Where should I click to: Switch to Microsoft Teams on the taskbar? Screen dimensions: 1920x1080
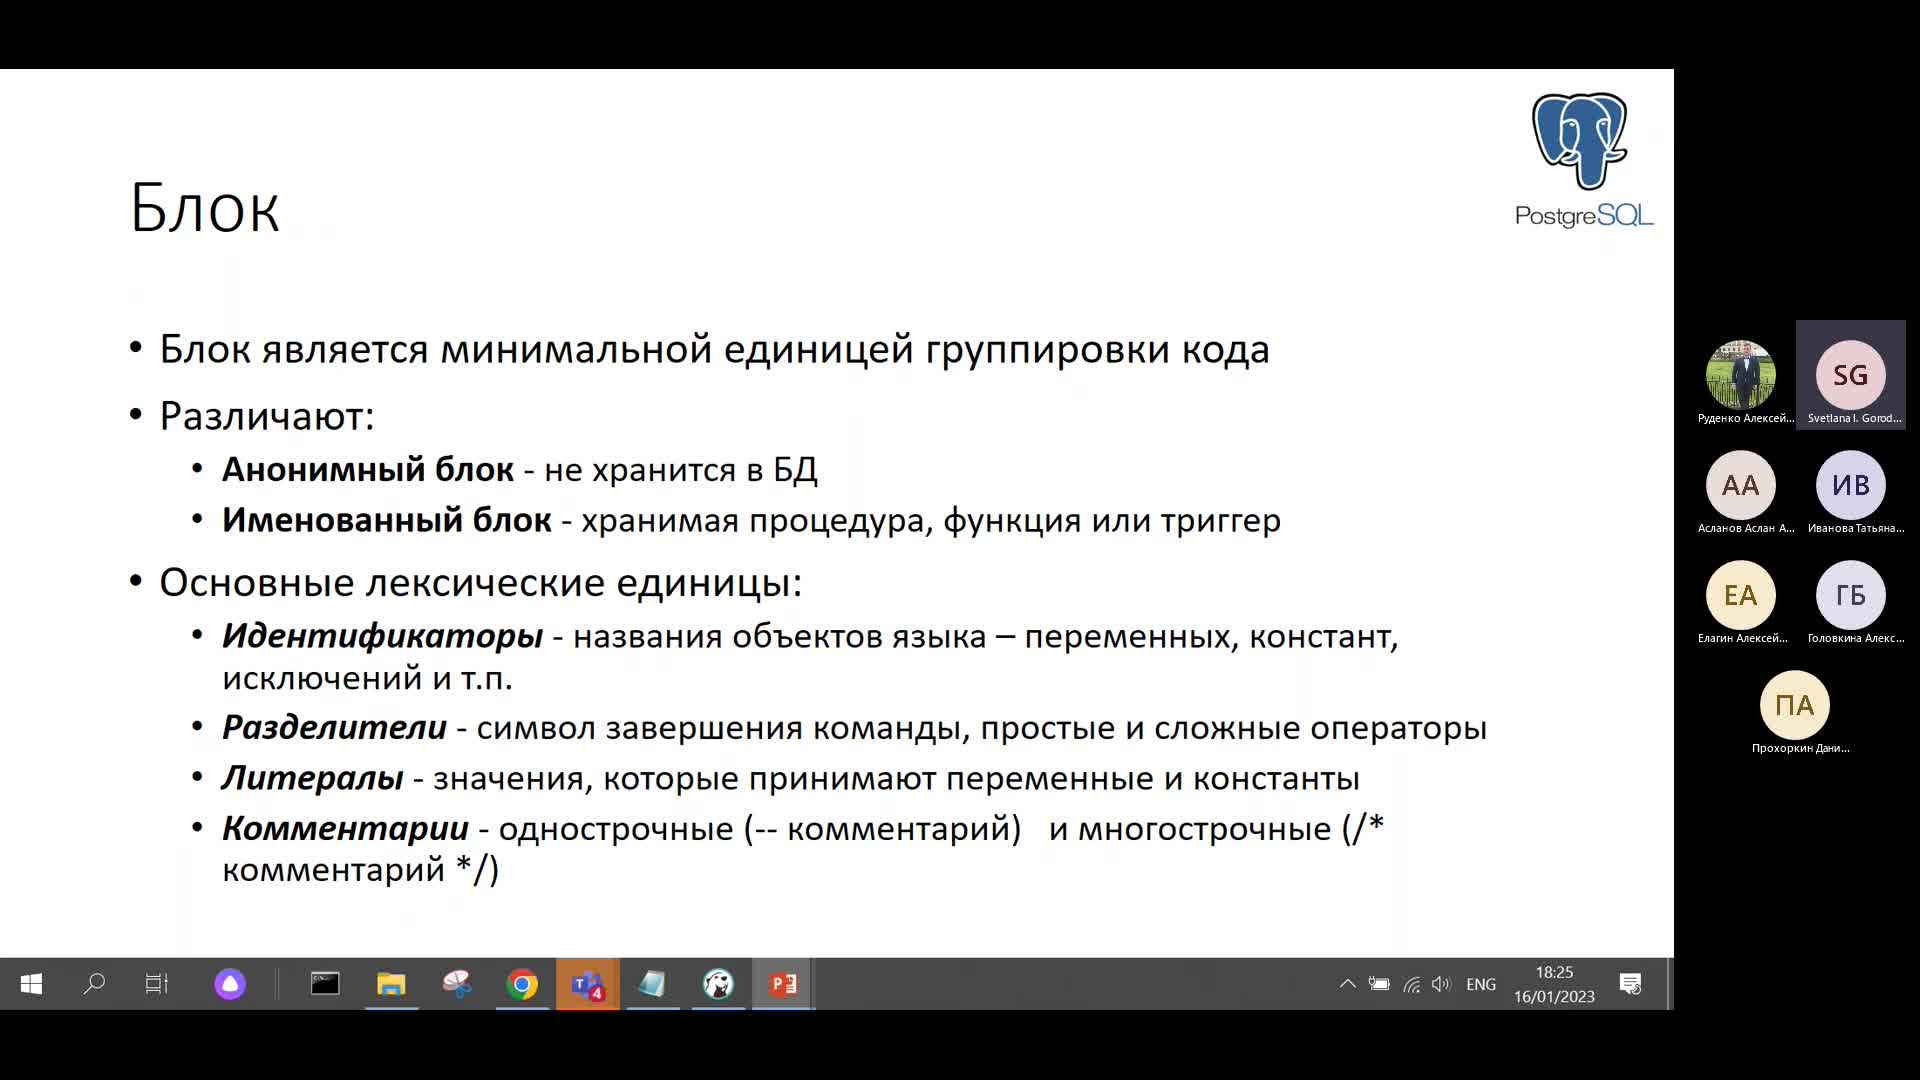pos(588,984)
